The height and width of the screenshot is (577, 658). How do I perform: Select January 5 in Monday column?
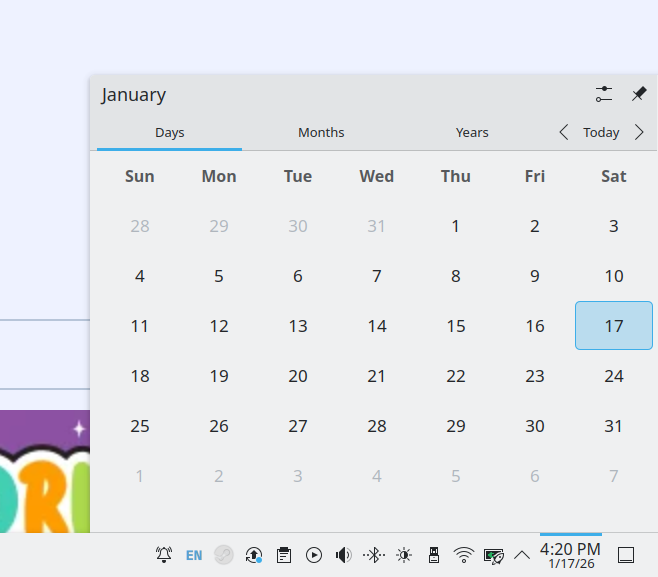click(219, 276)
